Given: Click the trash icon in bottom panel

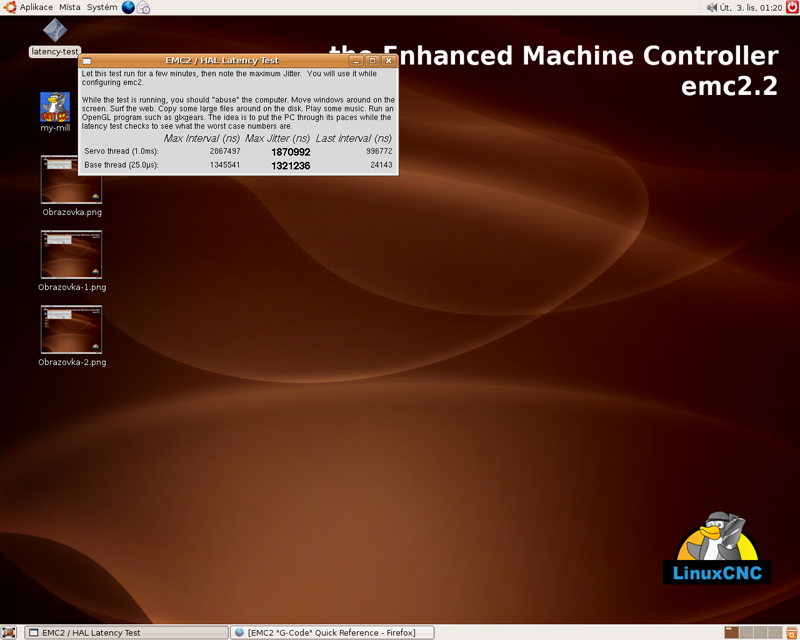Looking at the screenshot, I should pos(791,632).
